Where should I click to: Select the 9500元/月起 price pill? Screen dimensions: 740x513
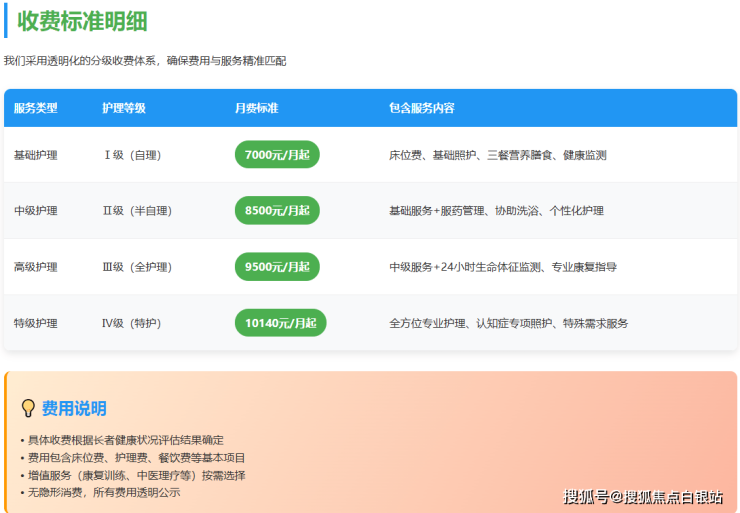pyautogui.click(x=277, y=267)
